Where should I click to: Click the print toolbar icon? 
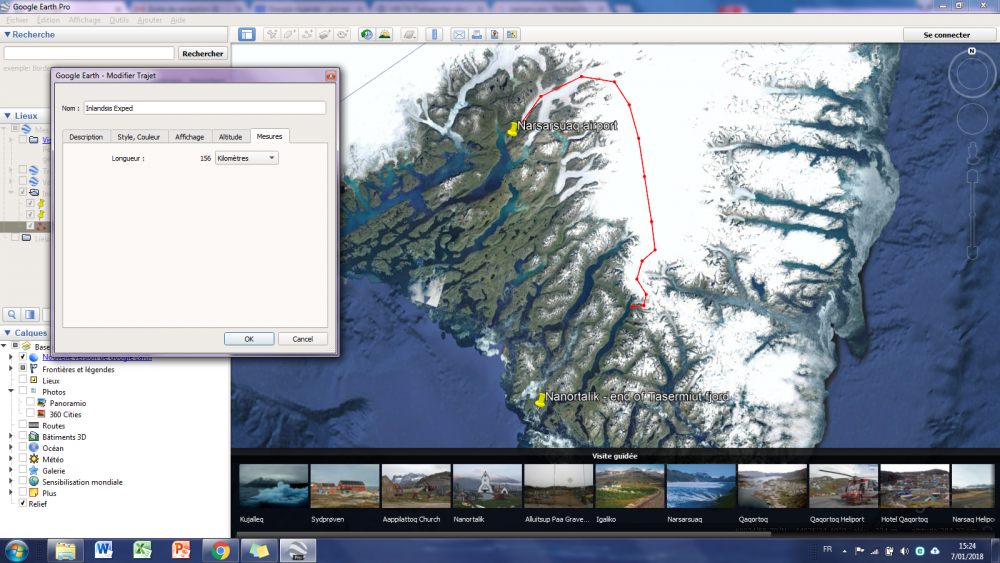pyautogui.click(x=476, y=34)
